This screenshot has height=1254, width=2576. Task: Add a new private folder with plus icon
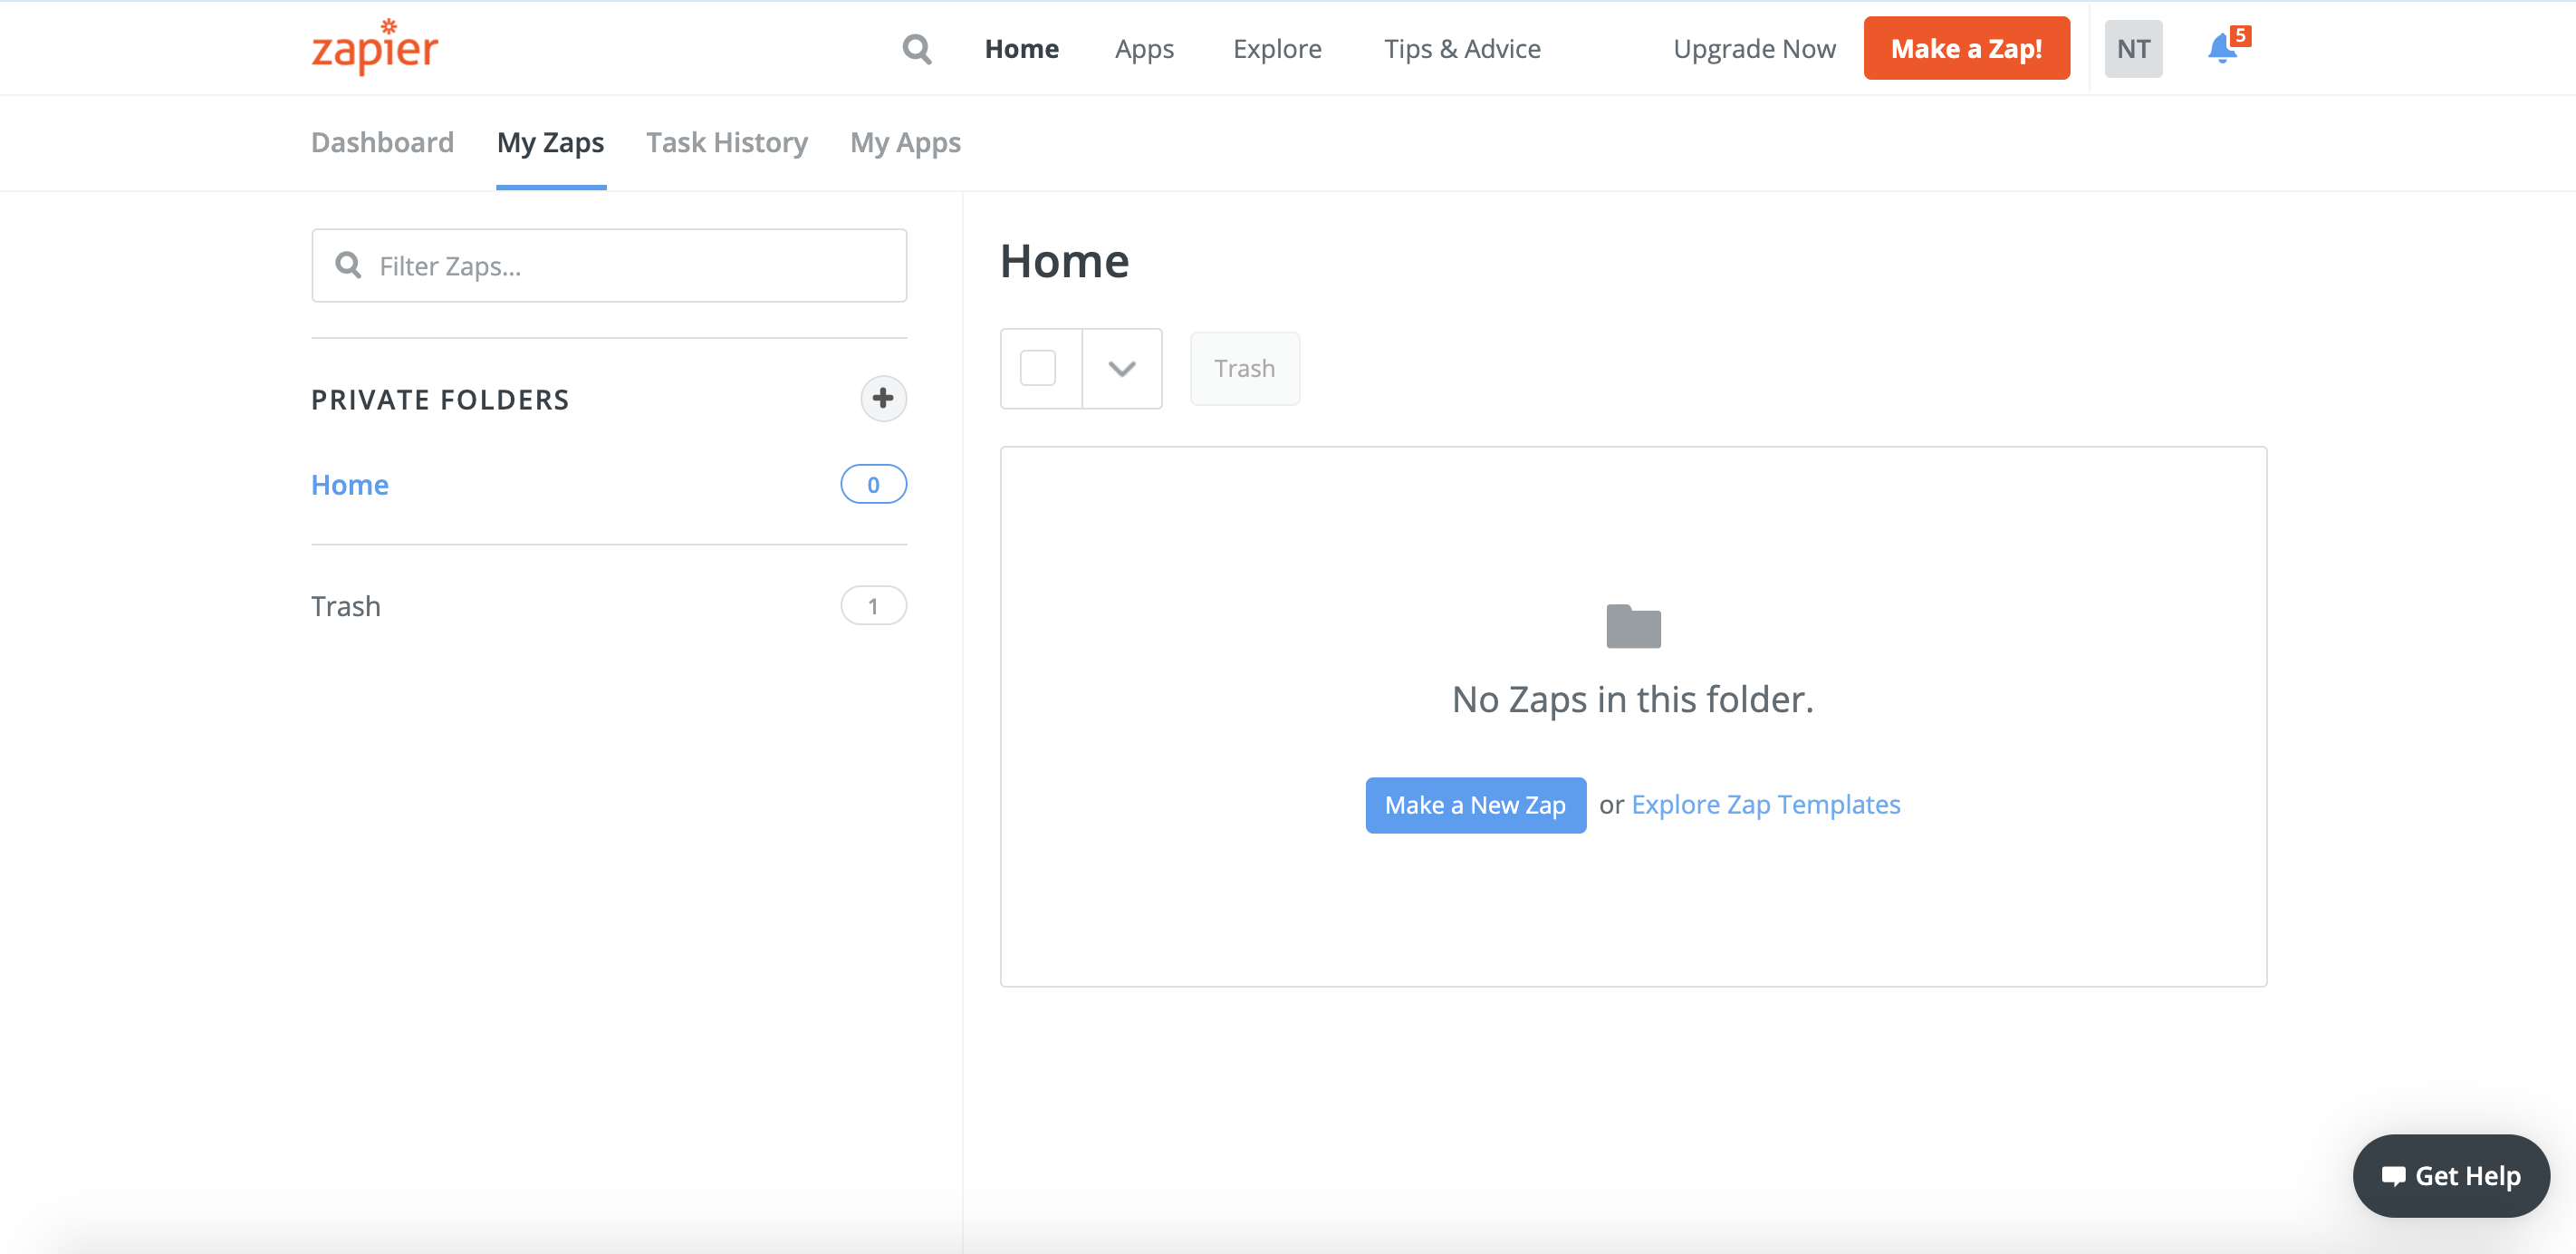882,398
